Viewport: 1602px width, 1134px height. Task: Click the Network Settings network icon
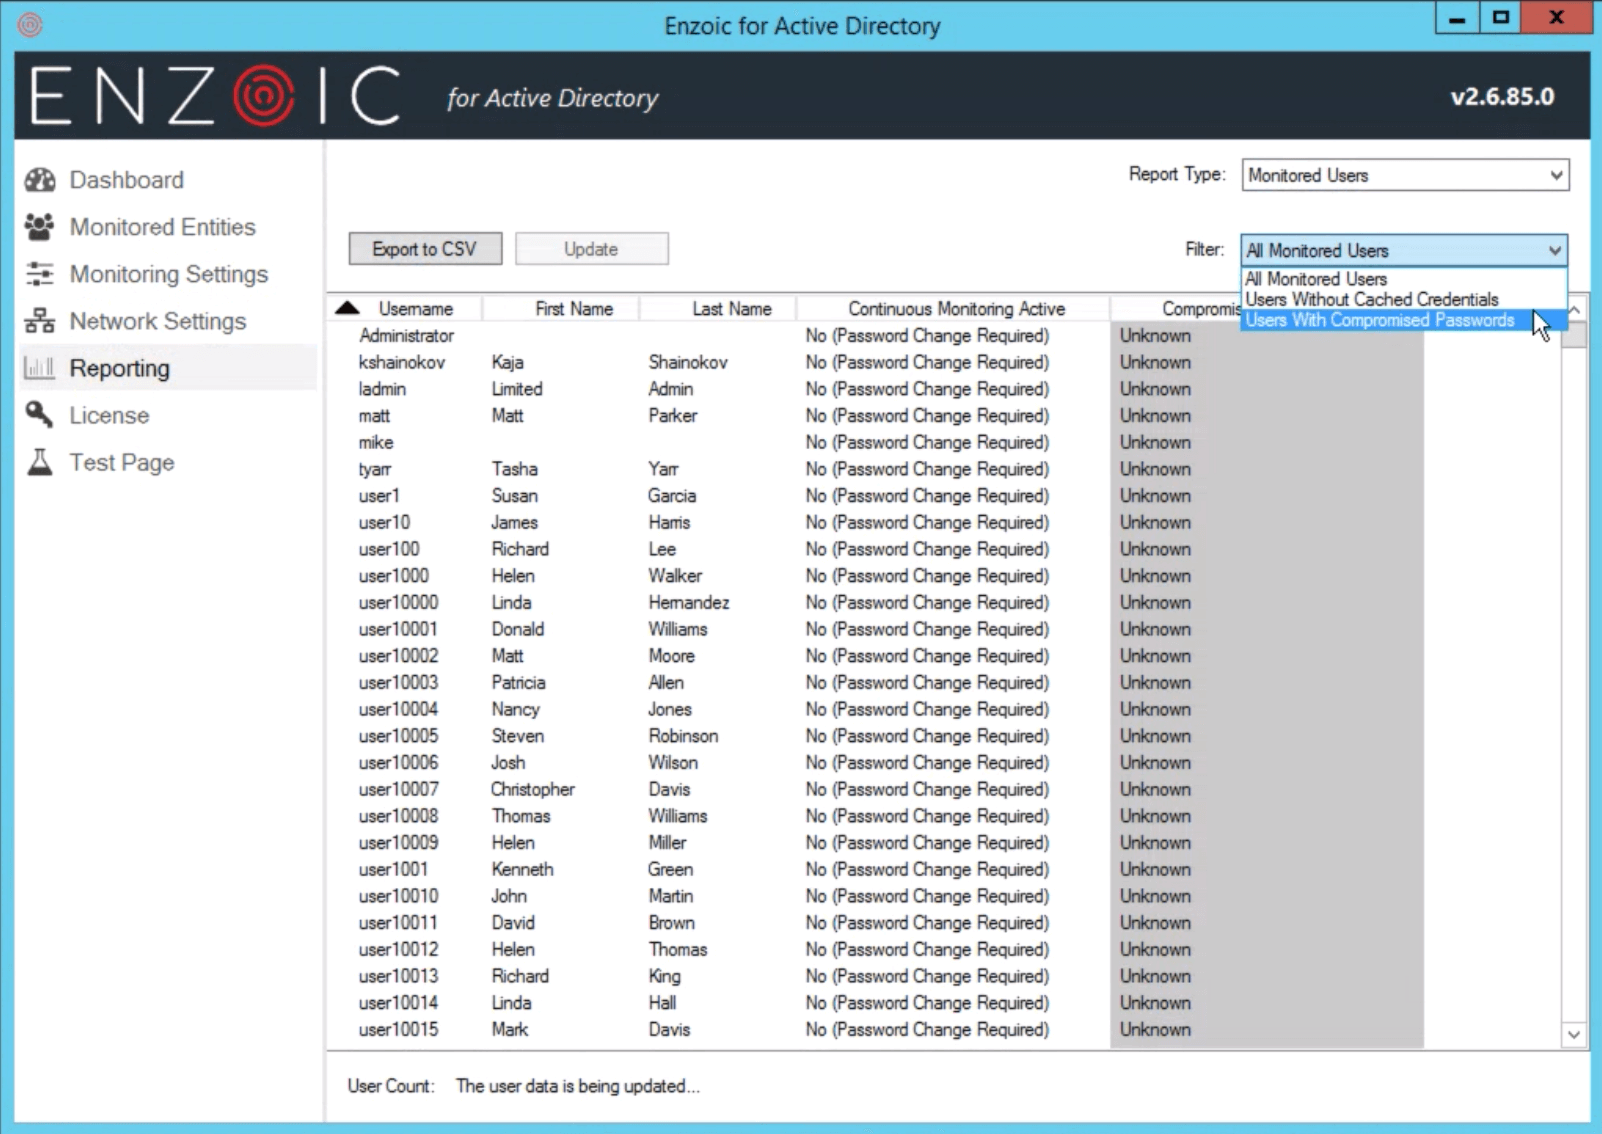pyautogui.click(x=40, y=321)
